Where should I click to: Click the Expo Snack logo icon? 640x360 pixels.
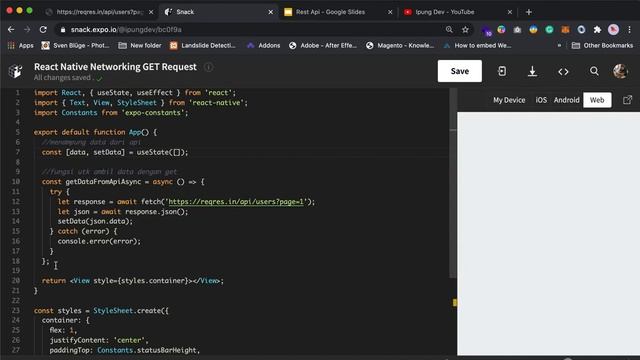coord(16,71)
